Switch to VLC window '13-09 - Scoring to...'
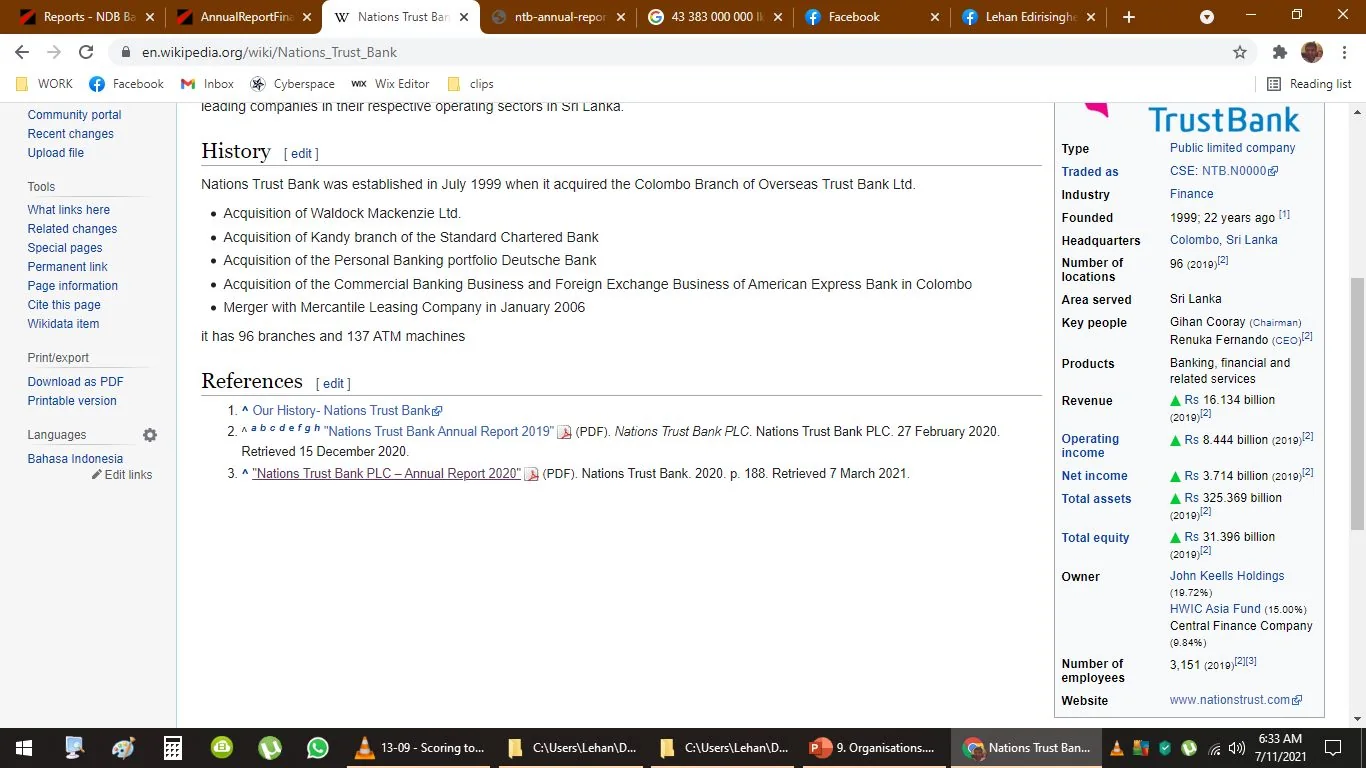The width and height of the screenshot is (1366, 768). (x=420, y=748)
